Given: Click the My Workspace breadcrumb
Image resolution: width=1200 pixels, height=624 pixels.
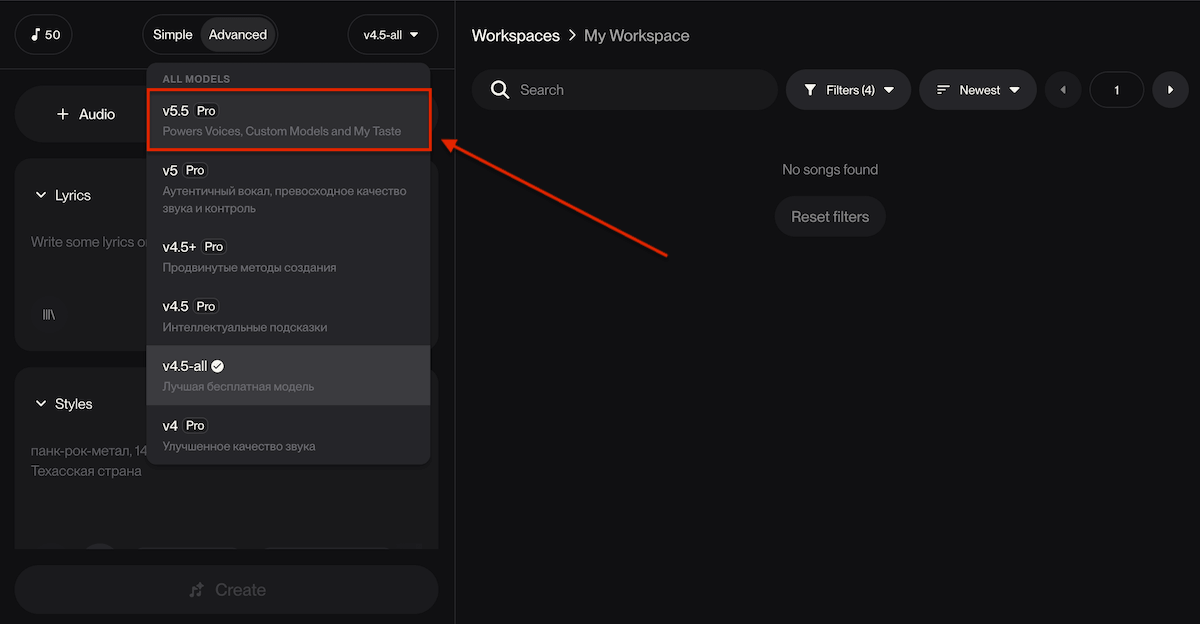Looking at the screenshot, I should (x=637, y=35).
